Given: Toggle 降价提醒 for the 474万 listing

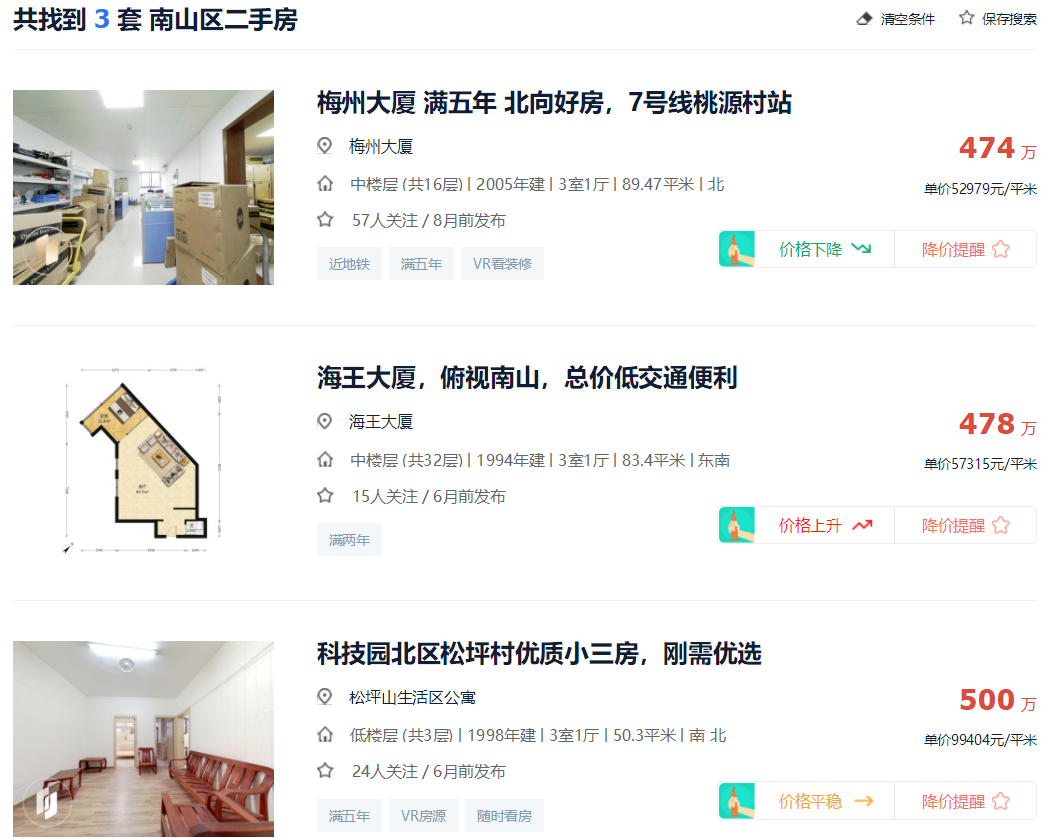Looking at the screenshot, I should tap(965, 250).
